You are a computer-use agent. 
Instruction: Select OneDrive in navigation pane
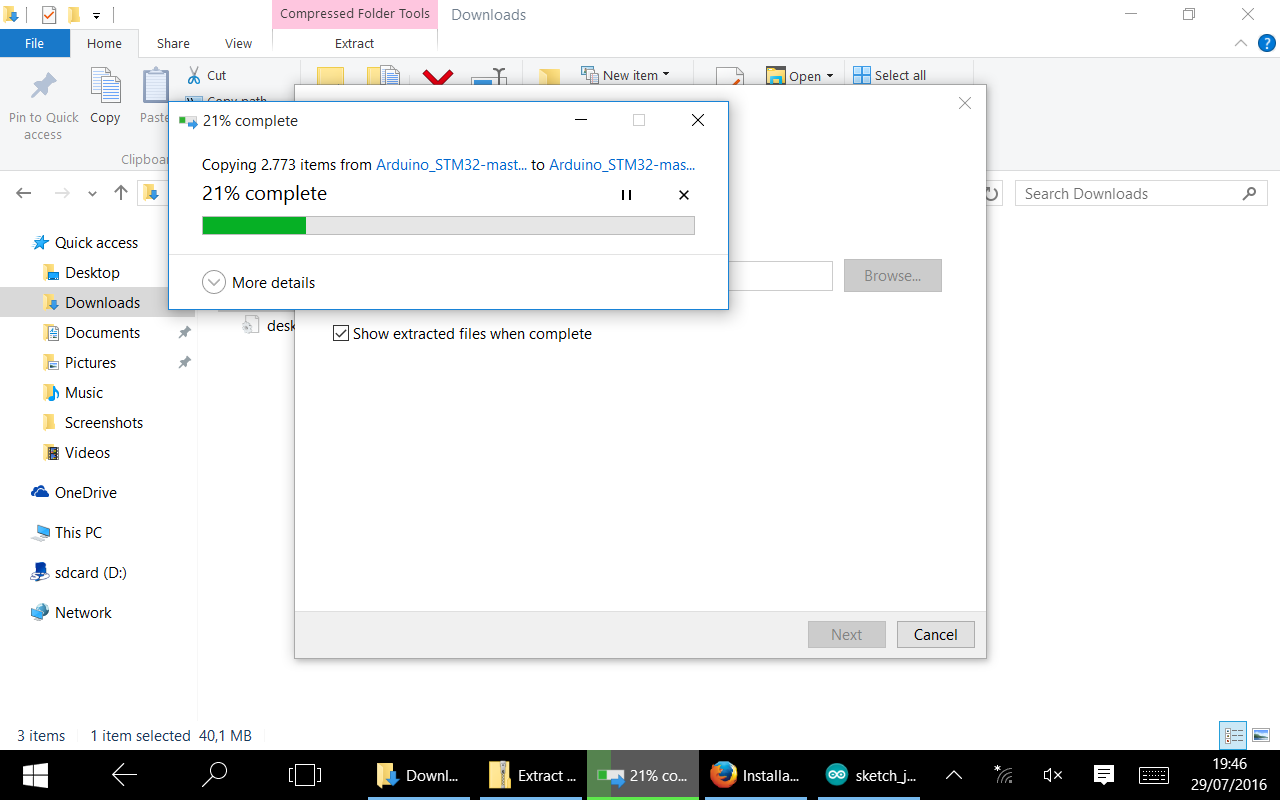tap(86, 493)
